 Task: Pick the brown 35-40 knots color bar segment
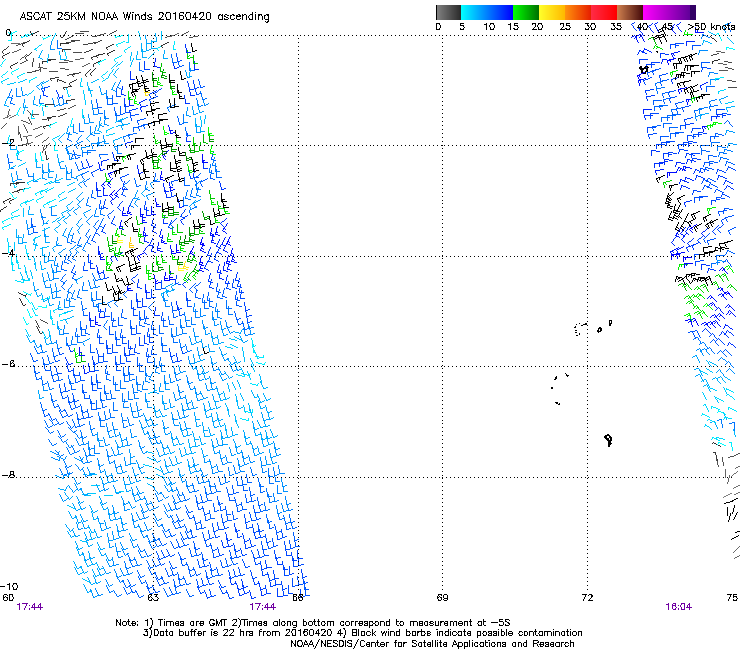[630, 12]
